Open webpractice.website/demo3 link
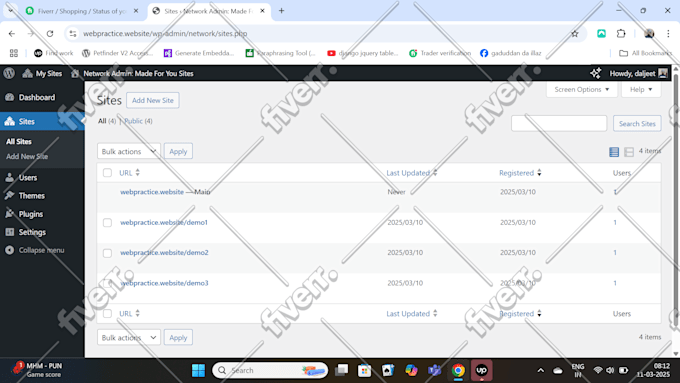The image size is (680, 383). [x=164, y=283]
